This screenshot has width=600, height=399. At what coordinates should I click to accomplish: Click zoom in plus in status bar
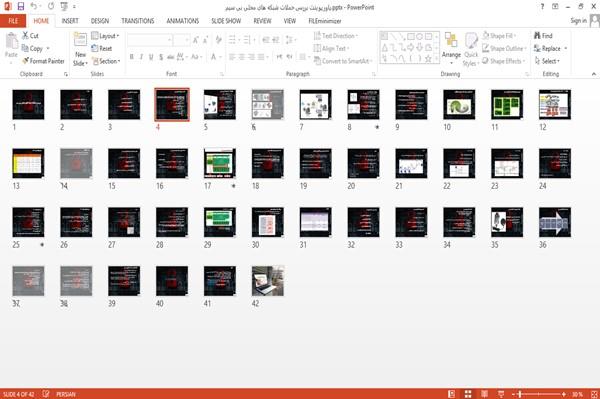[x=564, y=394]
